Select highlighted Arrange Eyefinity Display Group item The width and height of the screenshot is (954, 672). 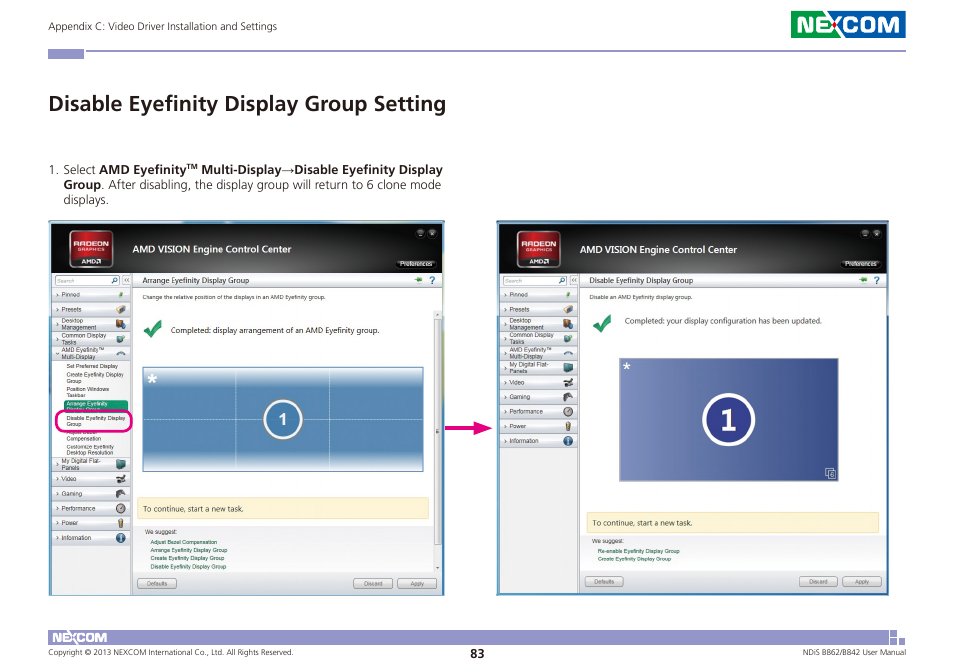(x=96, y=406)
